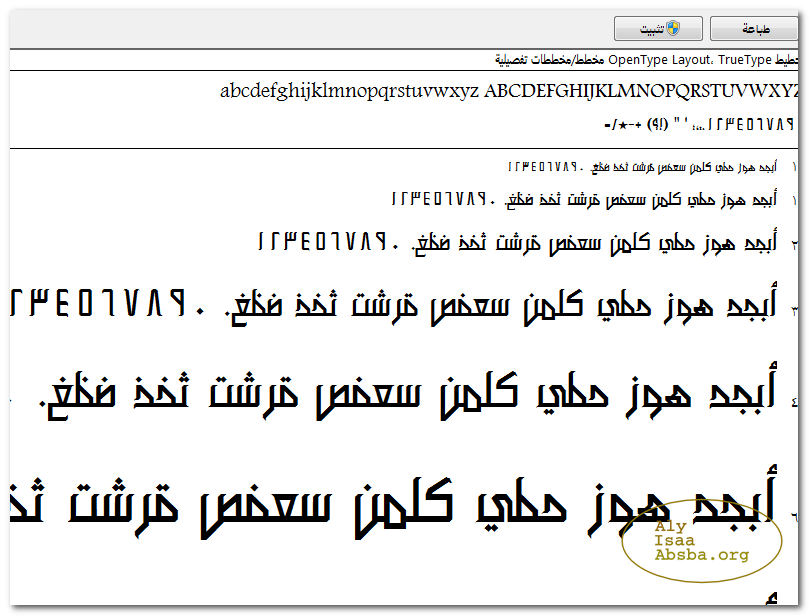
Task: Click the طباعة (Print) button
Action: click(x=755, y=29)
